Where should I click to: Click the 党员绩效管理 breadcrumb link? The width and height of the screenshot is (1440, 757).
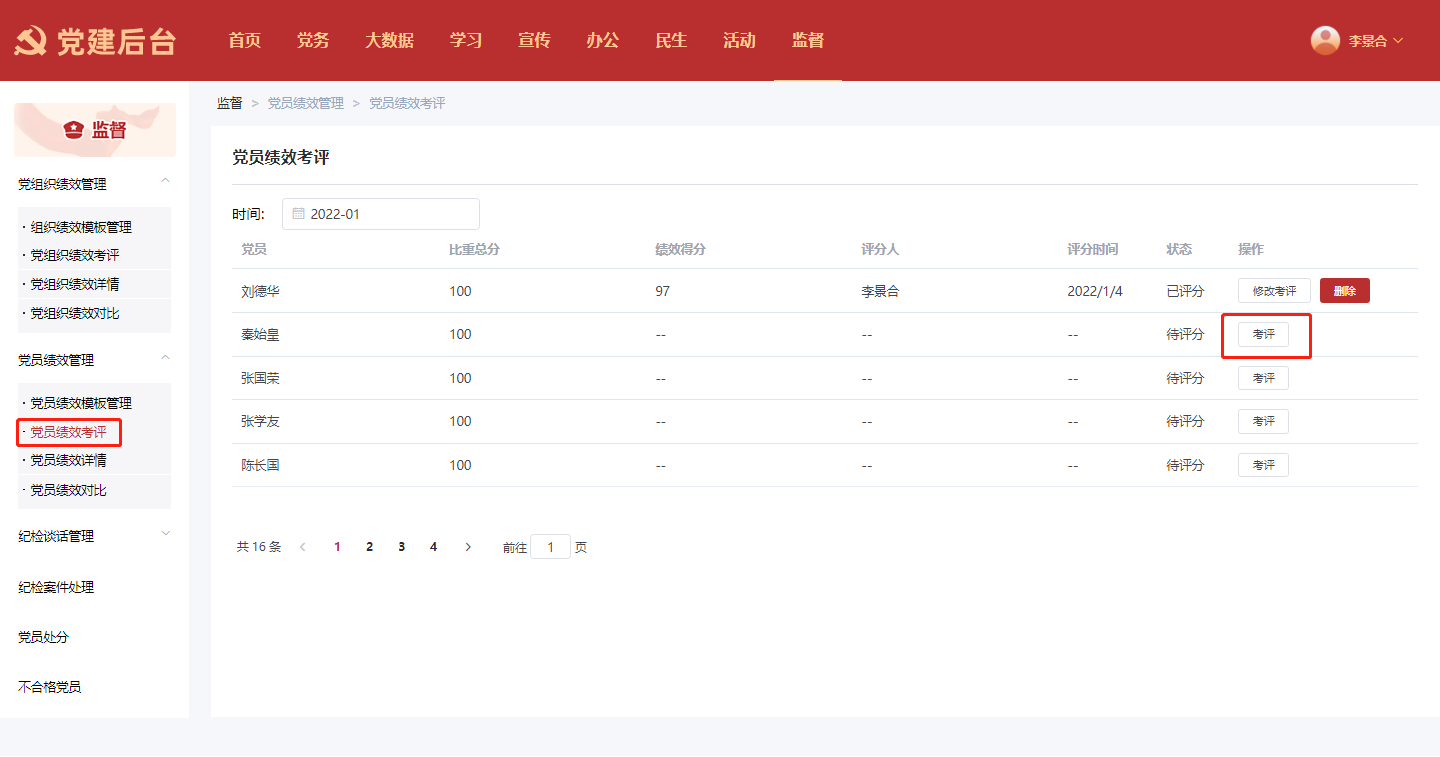(x=305, y=103)
